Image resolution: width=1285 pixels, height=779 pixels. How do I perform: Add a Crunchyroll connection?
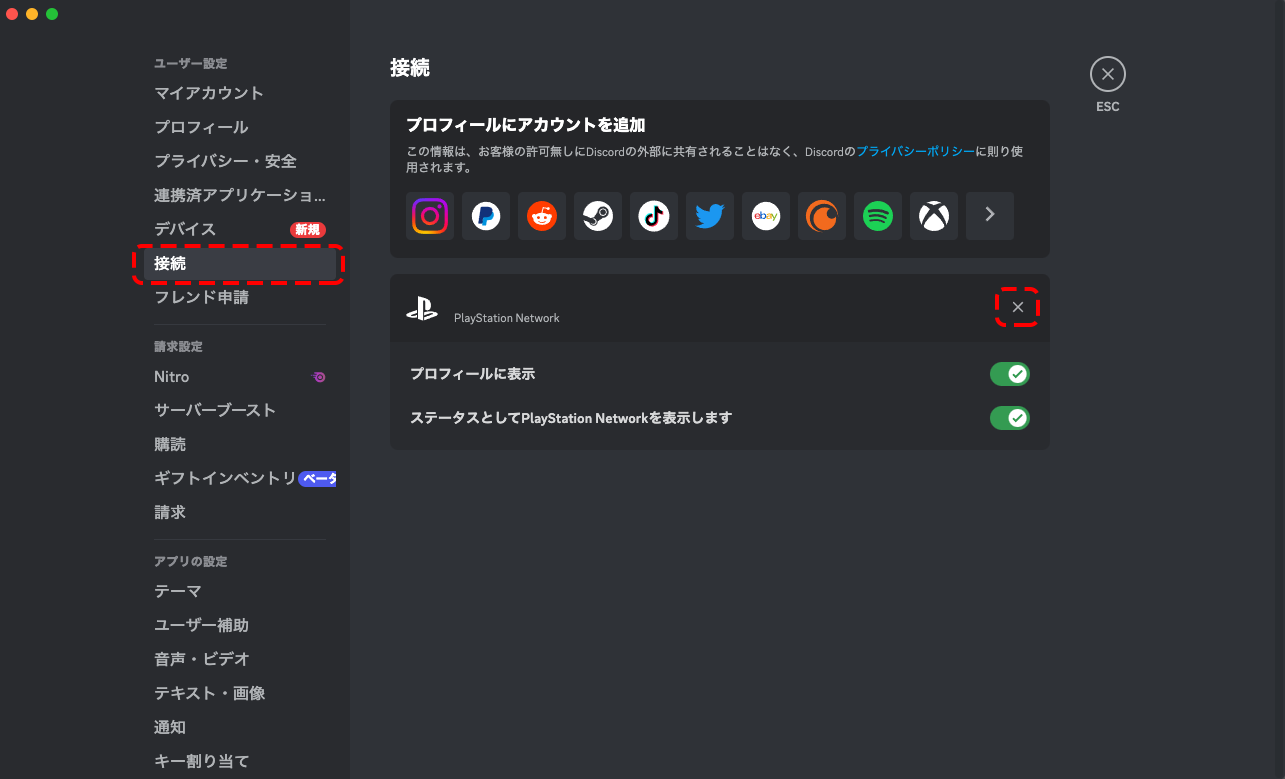[822, 216]
